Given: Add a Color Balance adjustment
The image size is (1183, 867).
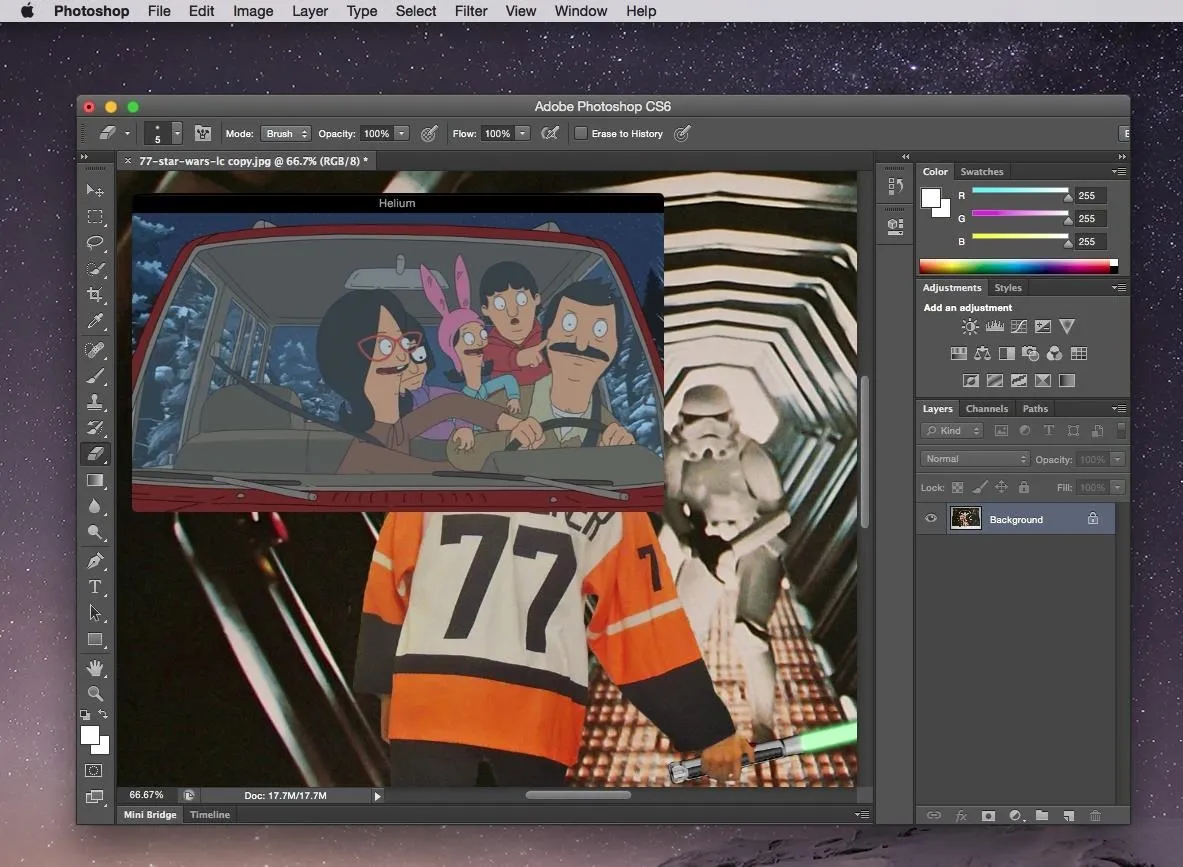Looking at the screenshot, I should click(x=982, y=353).
